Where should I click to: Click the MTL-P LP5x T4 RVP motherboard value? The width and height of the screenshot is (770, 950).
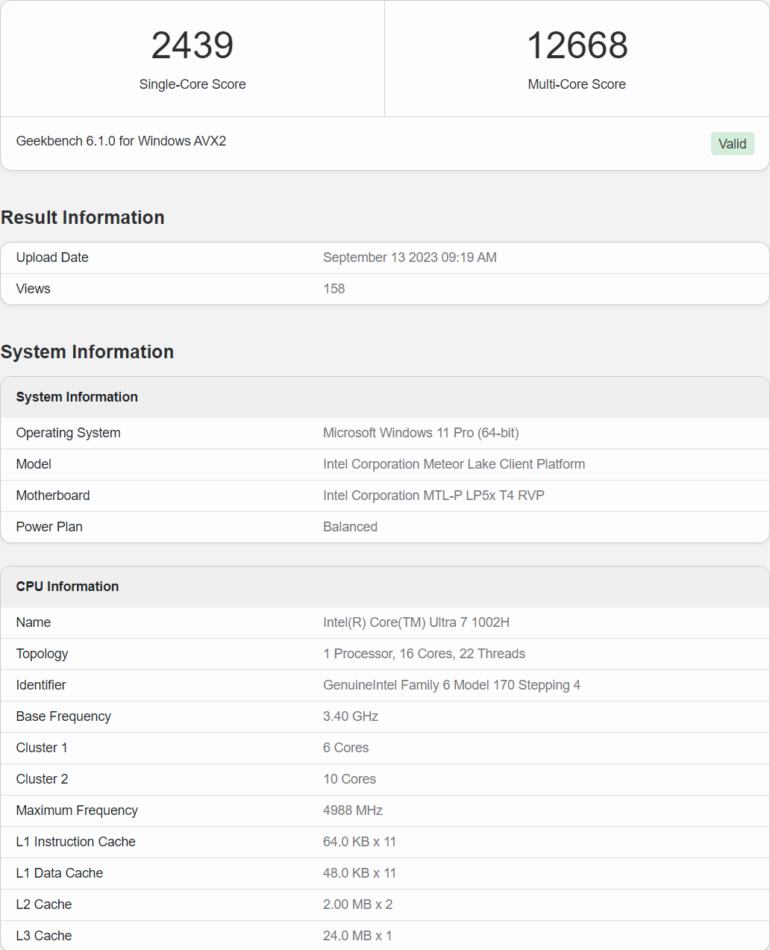coord(433,495)
